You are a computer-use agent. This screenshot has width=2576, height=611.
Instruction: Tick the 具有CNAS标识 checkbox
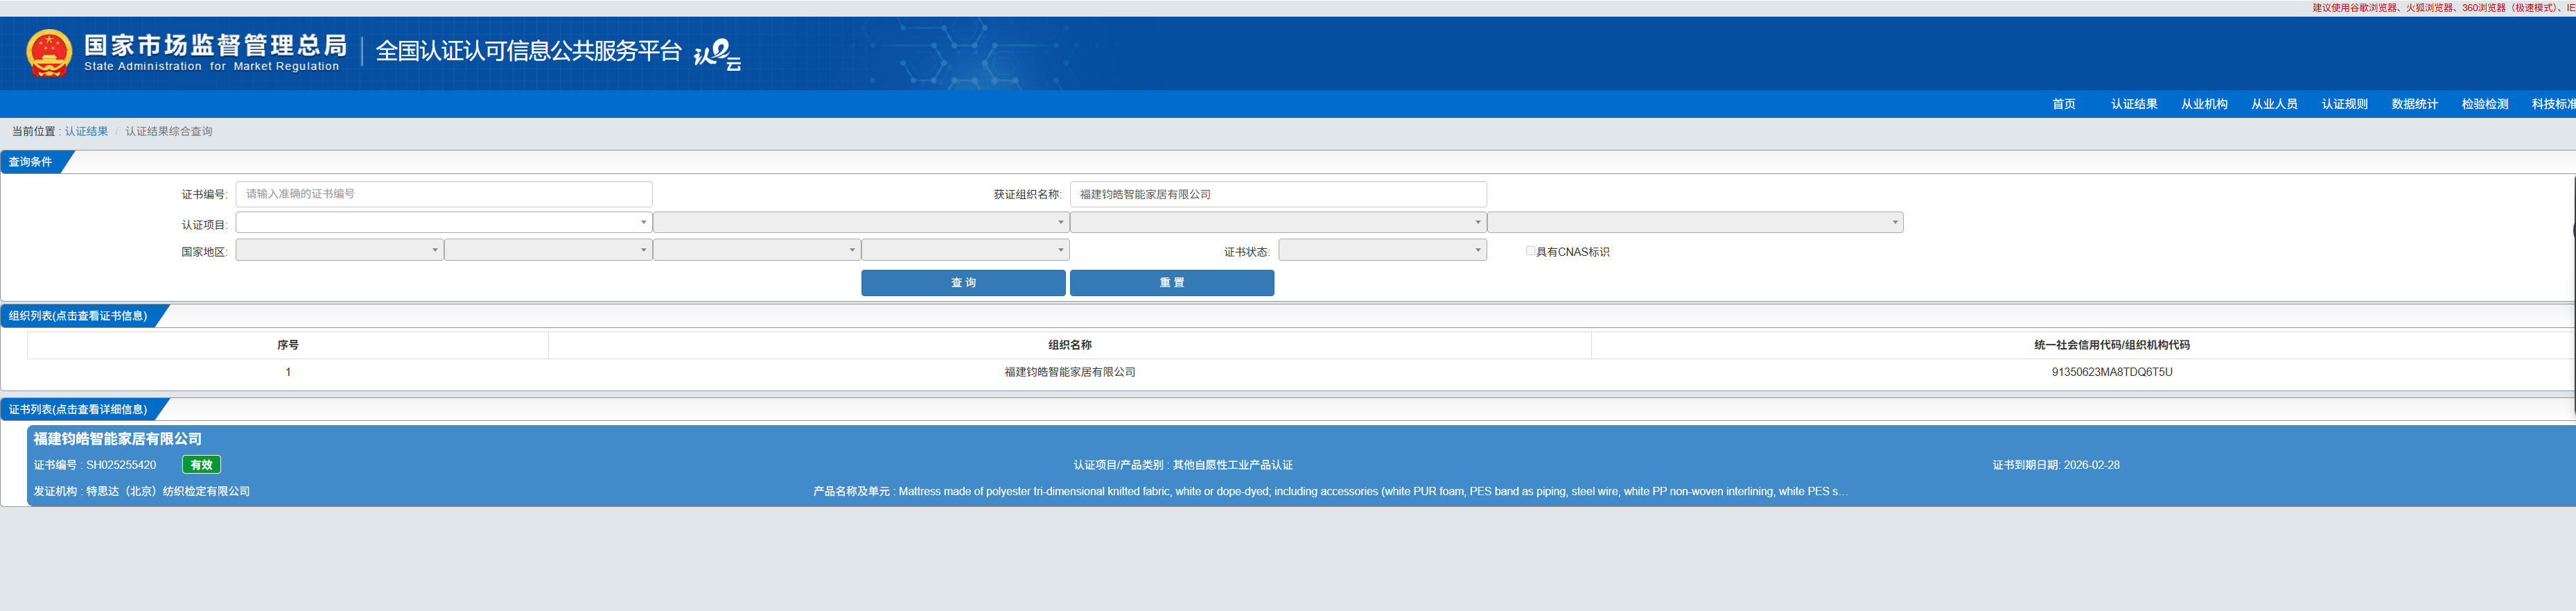click(x=1530, y=251)
